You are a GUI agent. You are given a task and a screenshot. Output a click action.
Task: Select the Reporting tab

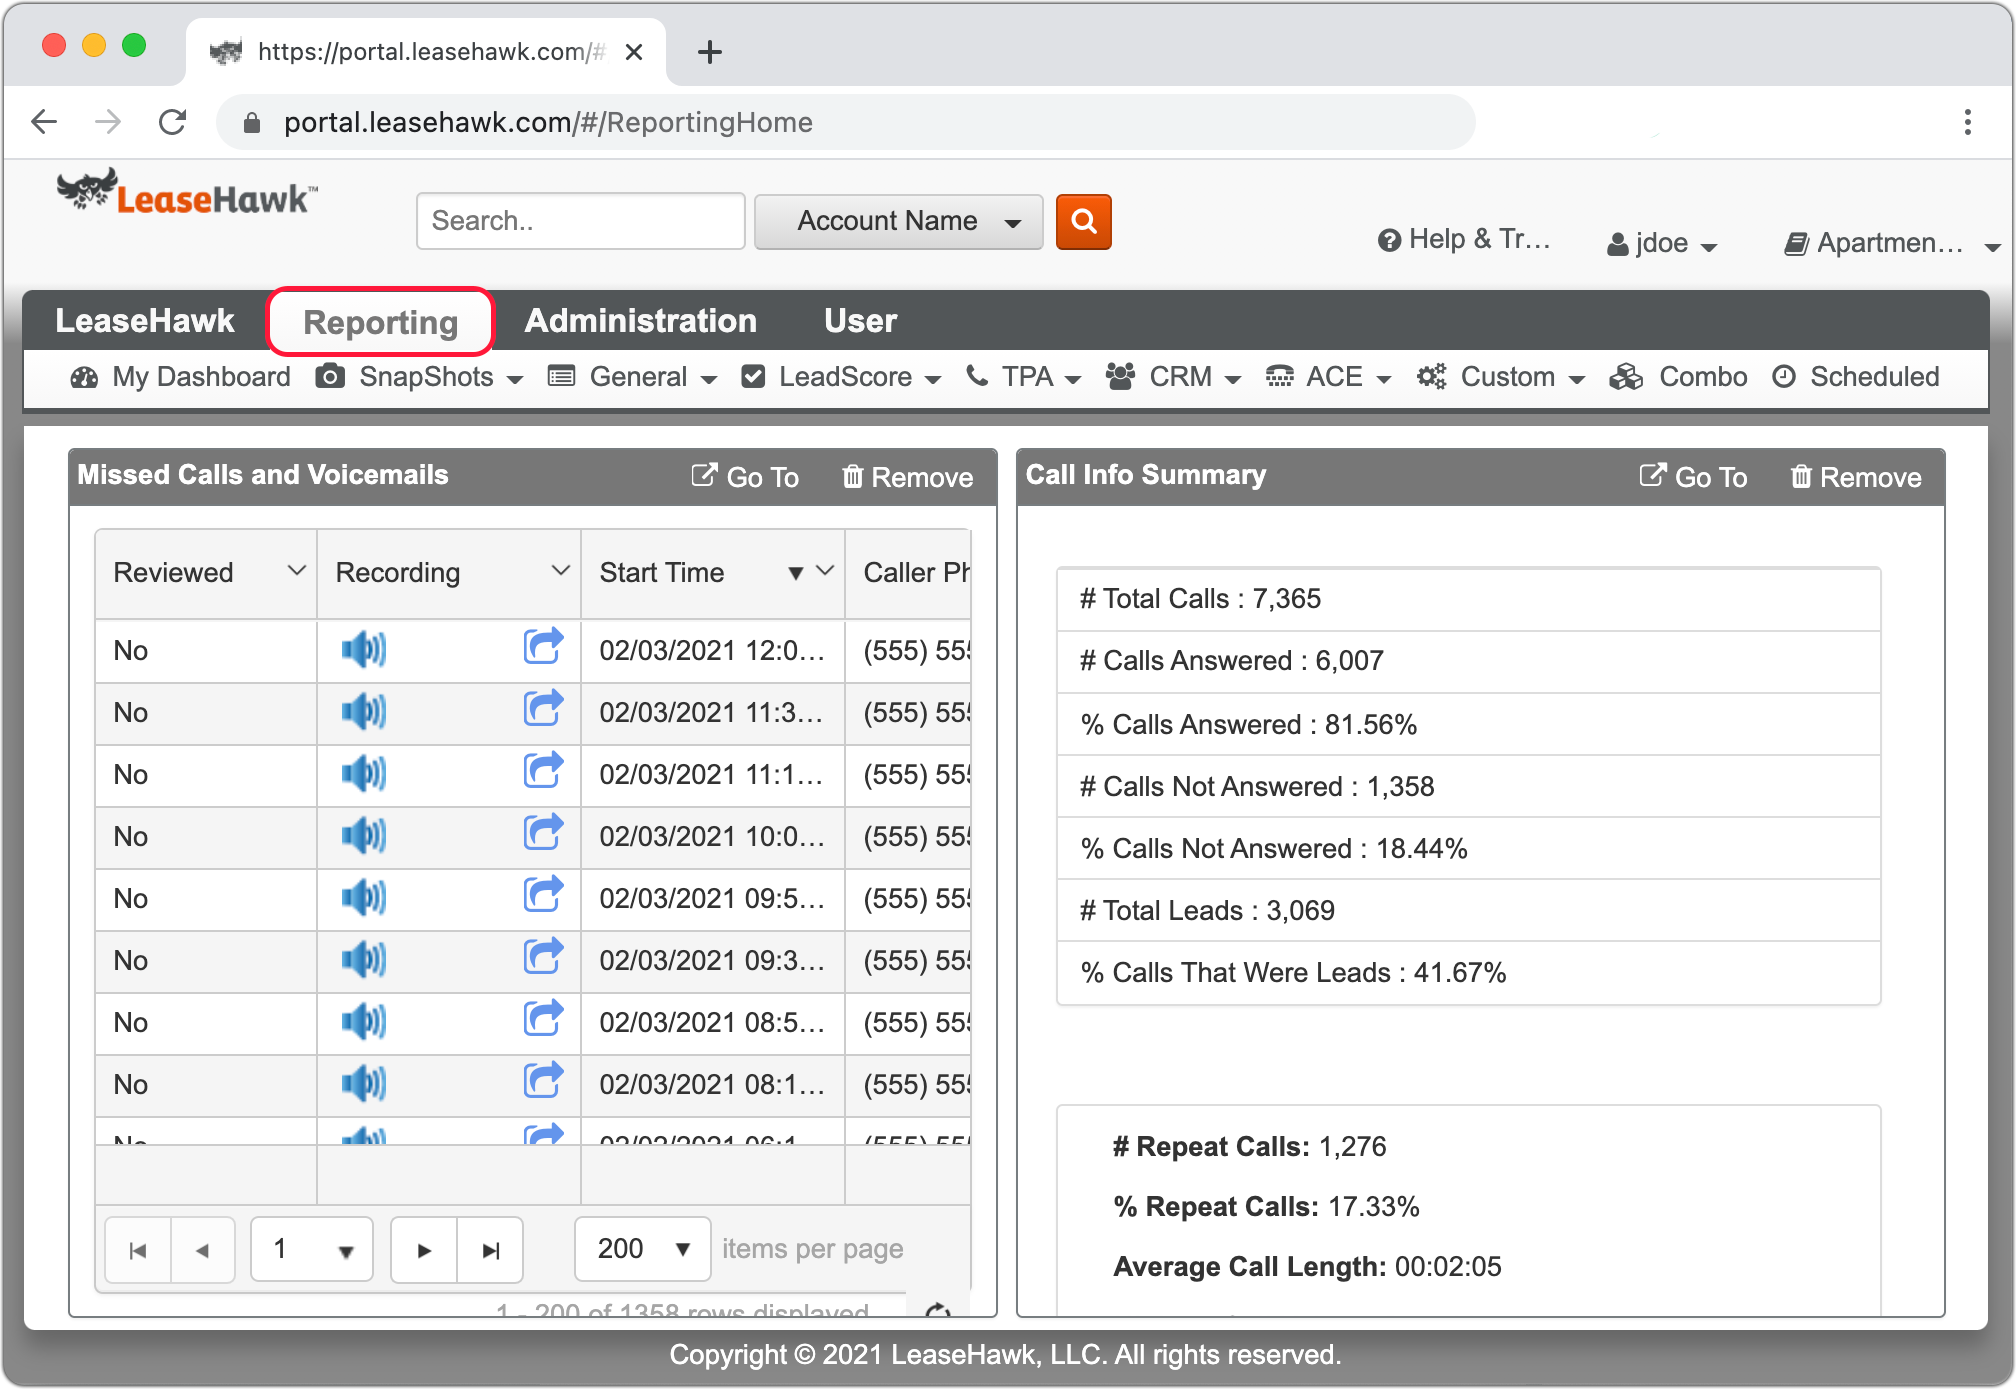[380, 322]
